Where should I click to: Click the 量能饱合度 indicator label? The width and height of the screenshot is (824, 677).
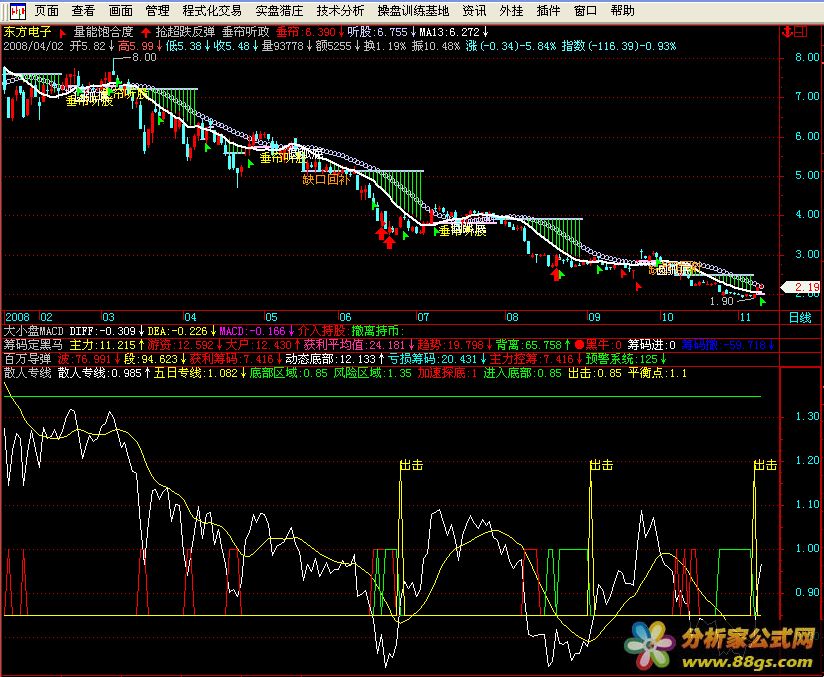[103, 31]
